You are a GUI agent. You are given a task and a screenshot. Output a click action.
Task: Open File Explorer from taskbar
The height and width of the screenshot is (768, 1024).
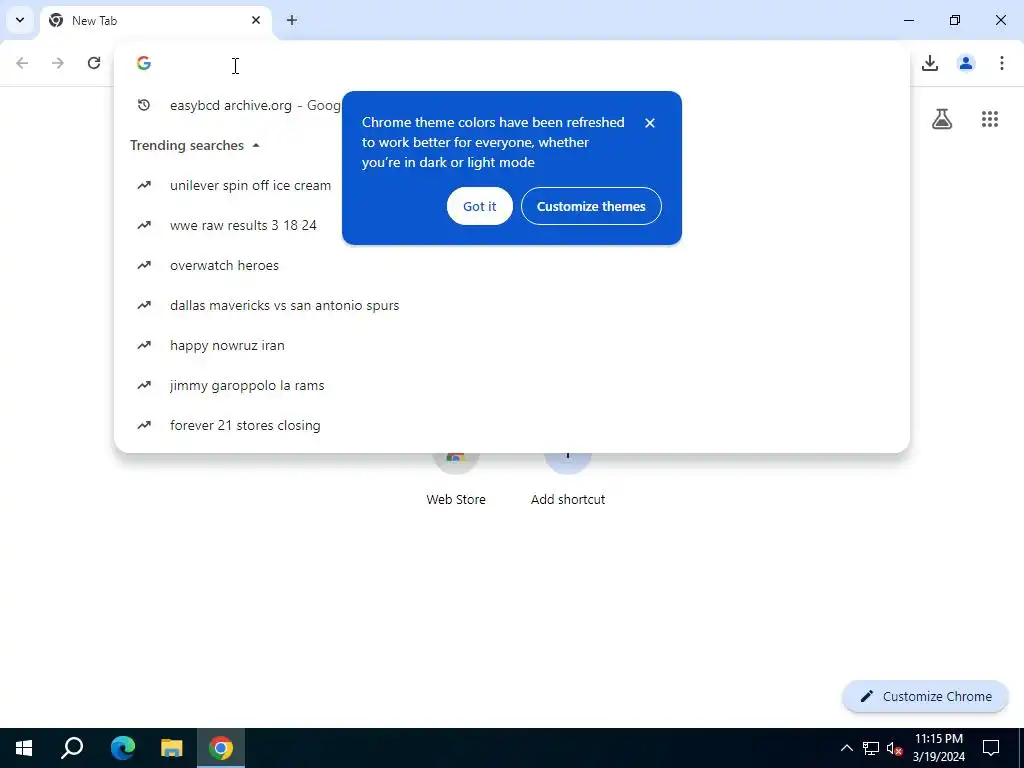[172, 748]
